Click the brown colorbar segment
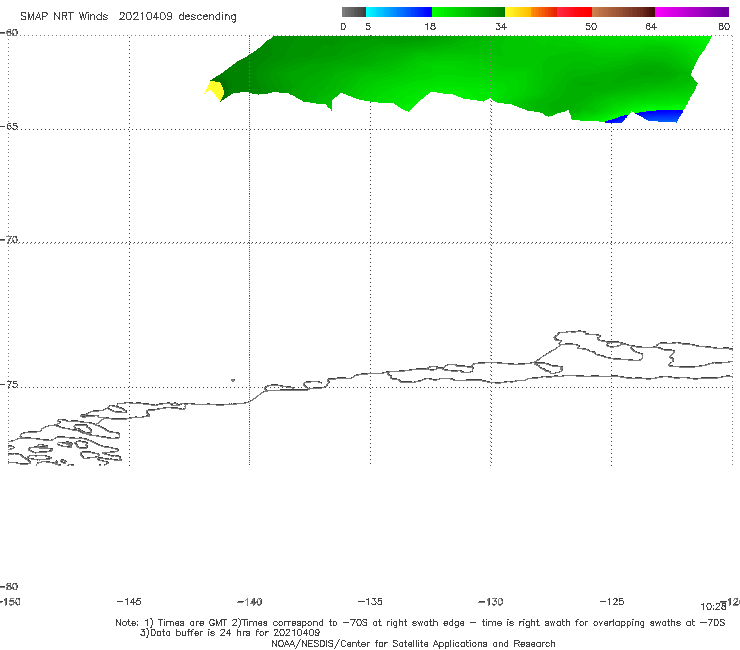 (x=623, y=12)
